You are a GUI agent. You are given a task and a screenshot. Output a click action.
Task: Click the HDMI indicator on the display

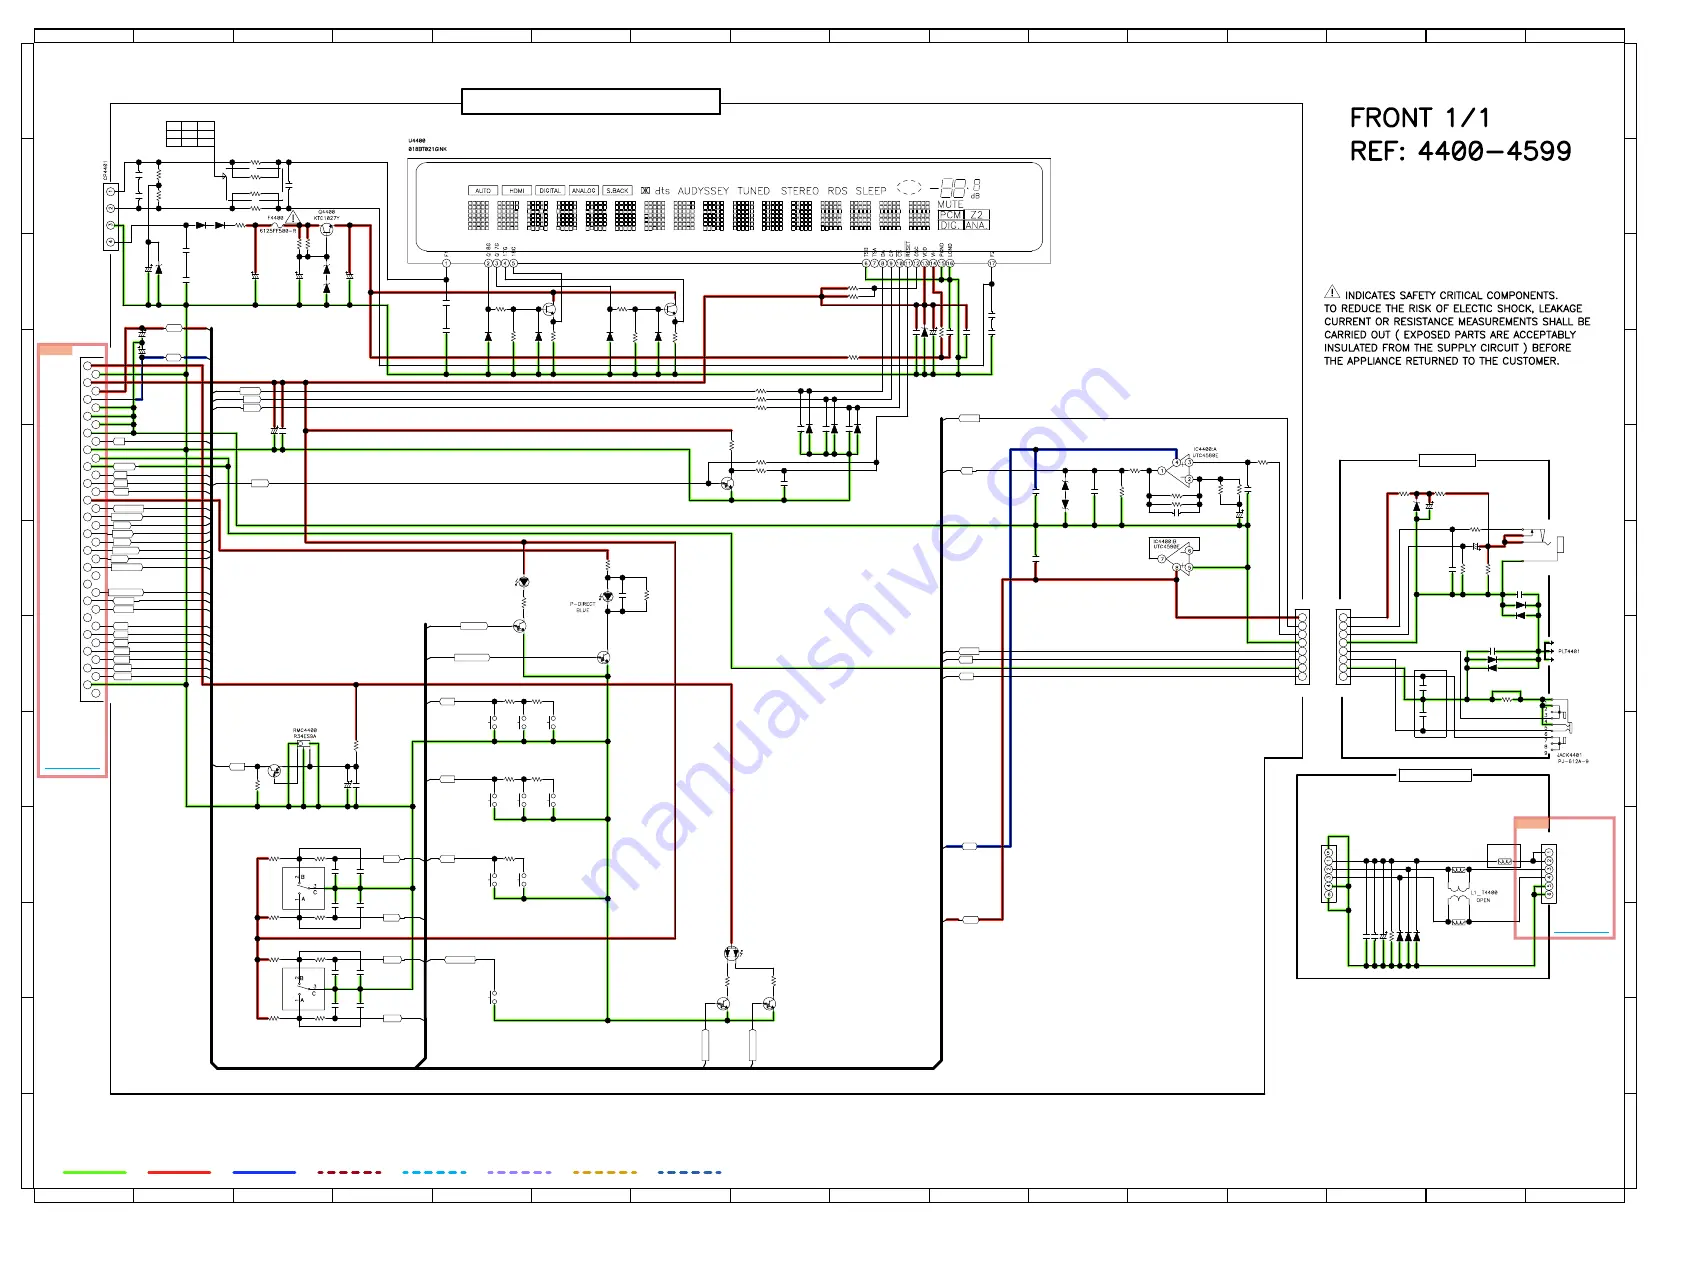(517, 190)
